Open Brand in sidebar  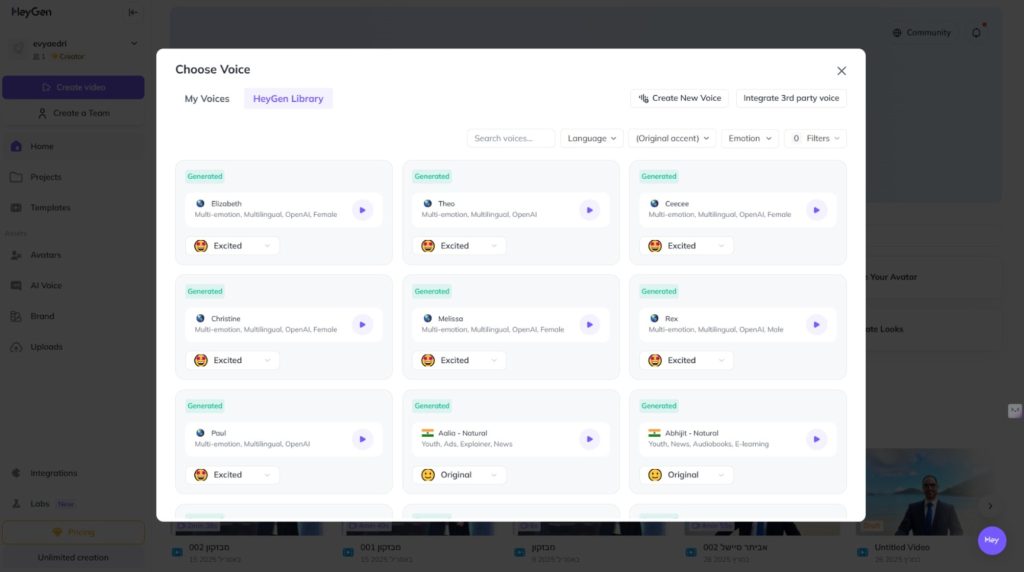tap(73, 316)
